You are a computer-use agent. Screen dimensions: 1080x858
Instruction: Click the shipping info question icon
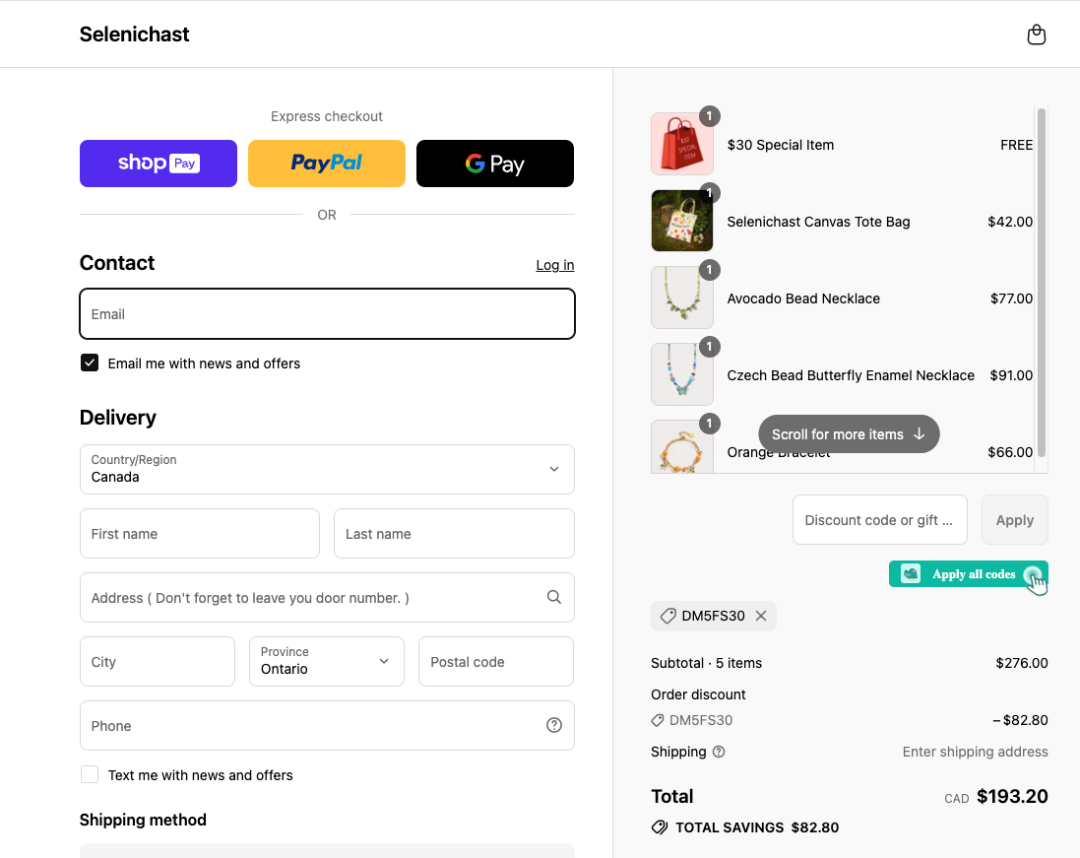click(x=718, y=752)
